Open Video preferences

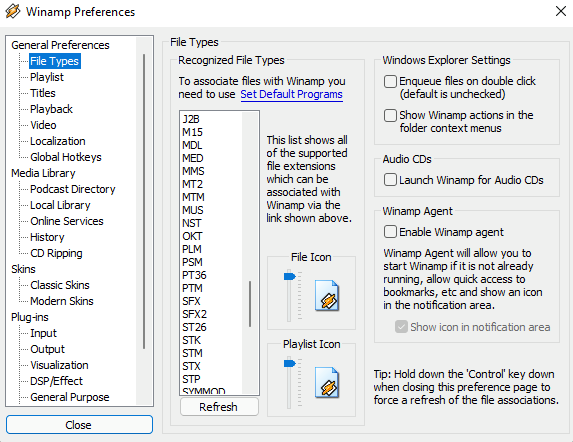coord(43,125)
